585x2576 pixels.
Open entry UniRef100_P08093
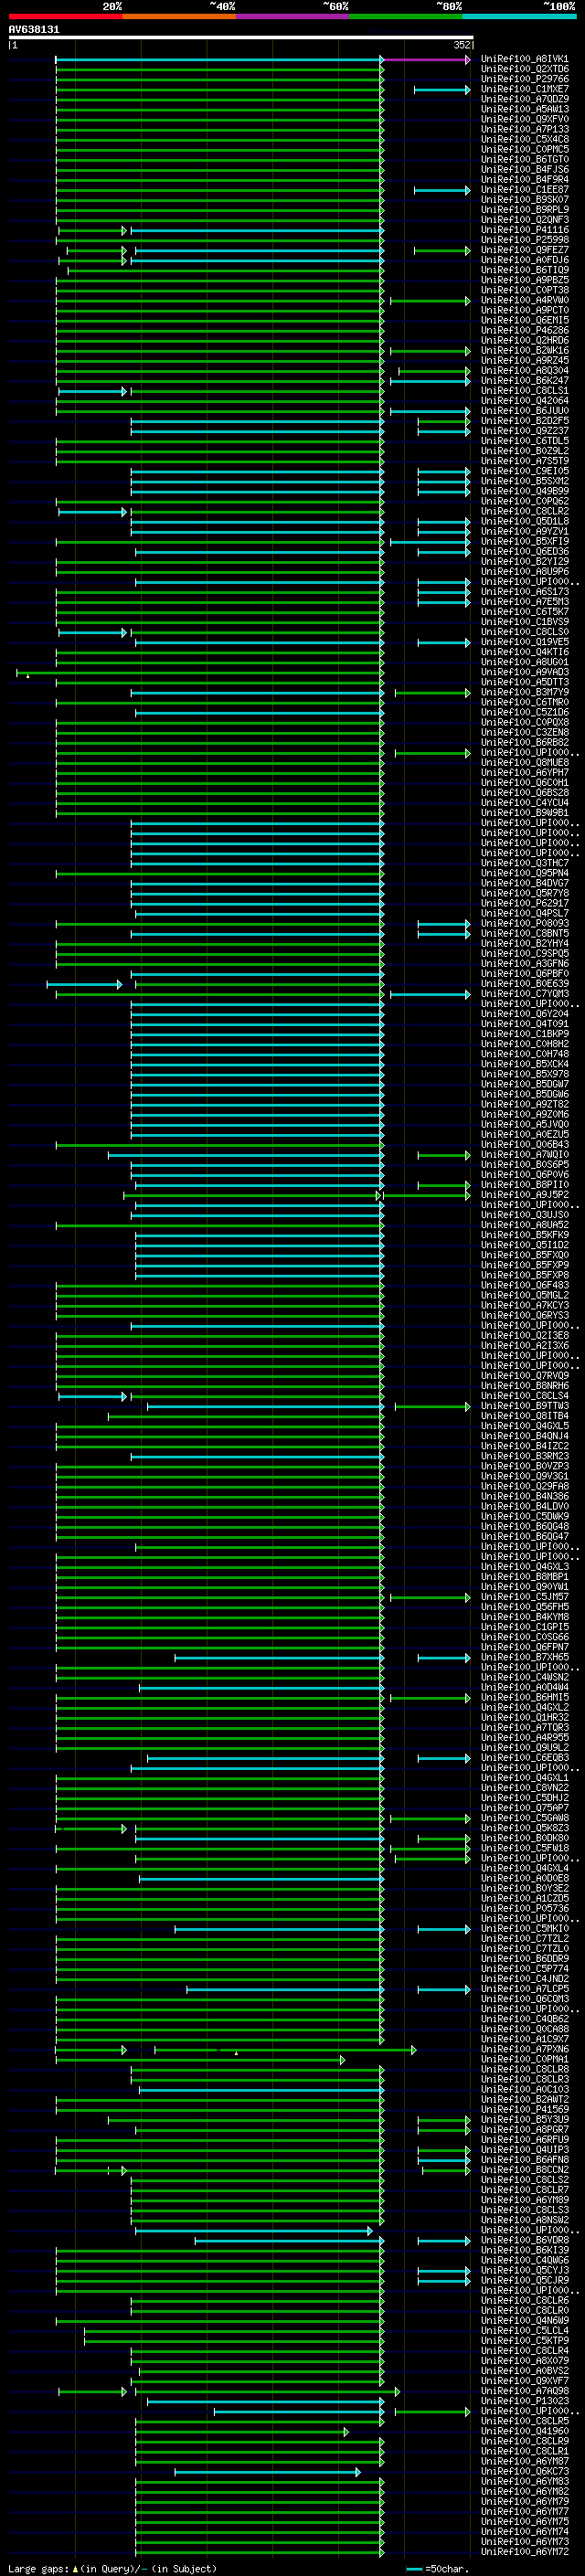coord(525,924)
